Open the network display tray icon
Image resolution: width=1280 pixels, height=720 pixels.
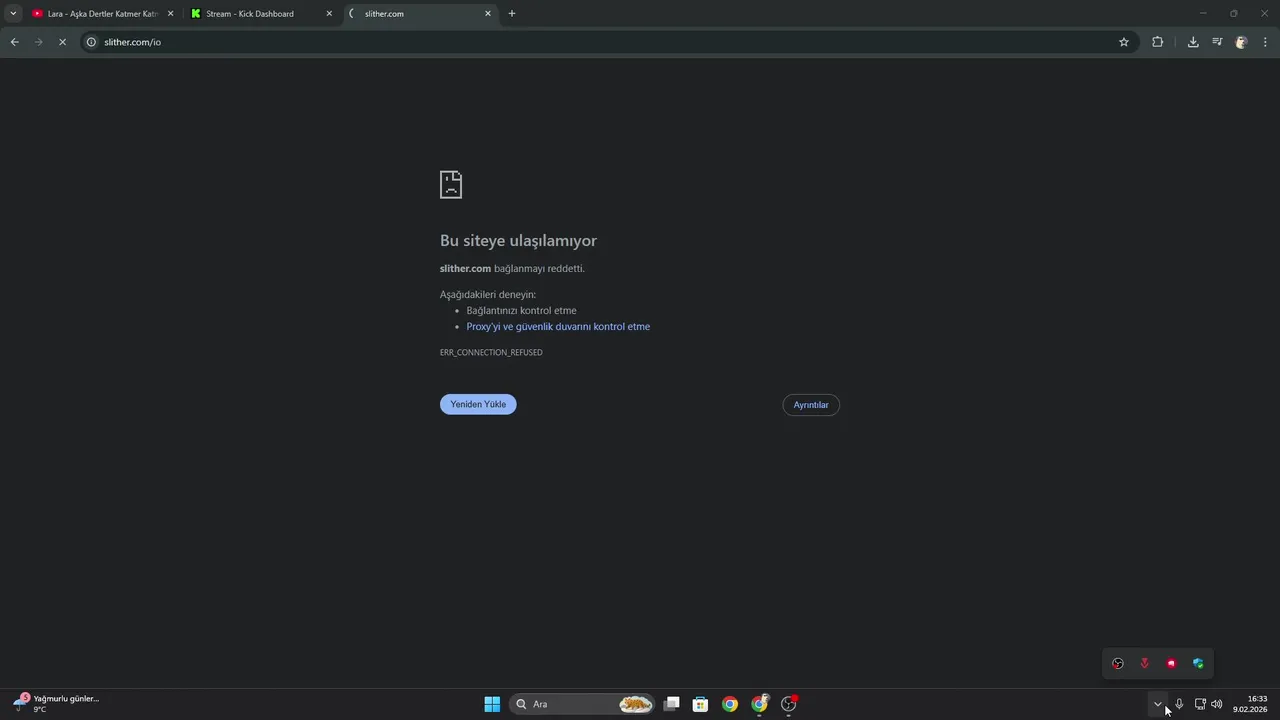(x=1200, y=704)
